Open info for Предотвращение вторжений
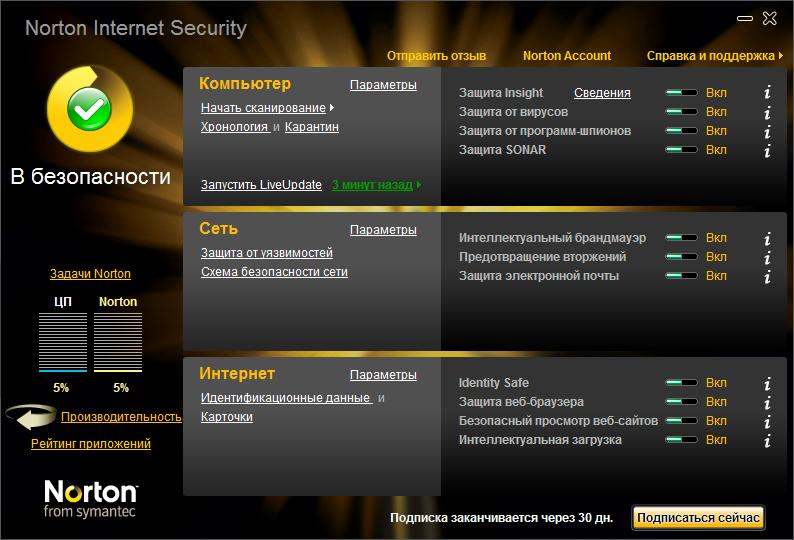Screen dimensions: 794x540 tap(768, 257)
